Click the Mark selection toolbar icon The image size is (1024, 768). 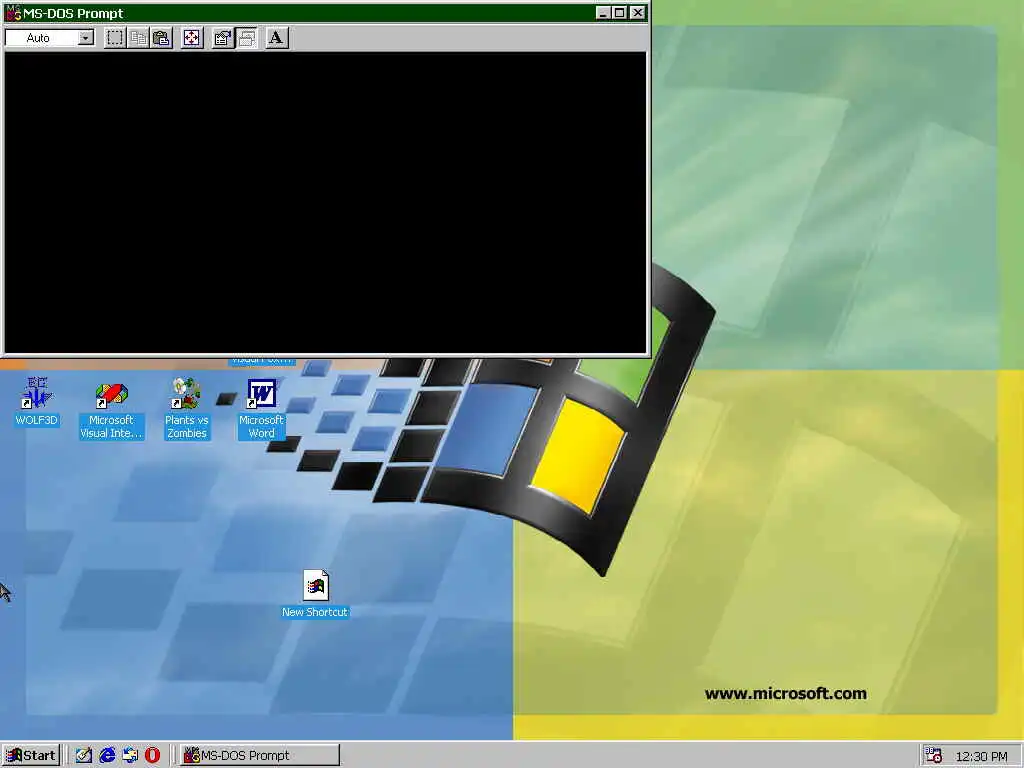[115, 38]
